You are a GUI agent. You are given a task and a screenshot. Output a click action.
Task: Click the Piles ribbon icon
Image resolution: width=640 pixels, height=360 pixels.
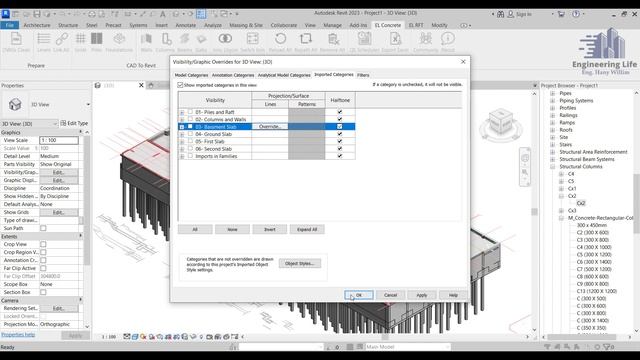point(96,39)
